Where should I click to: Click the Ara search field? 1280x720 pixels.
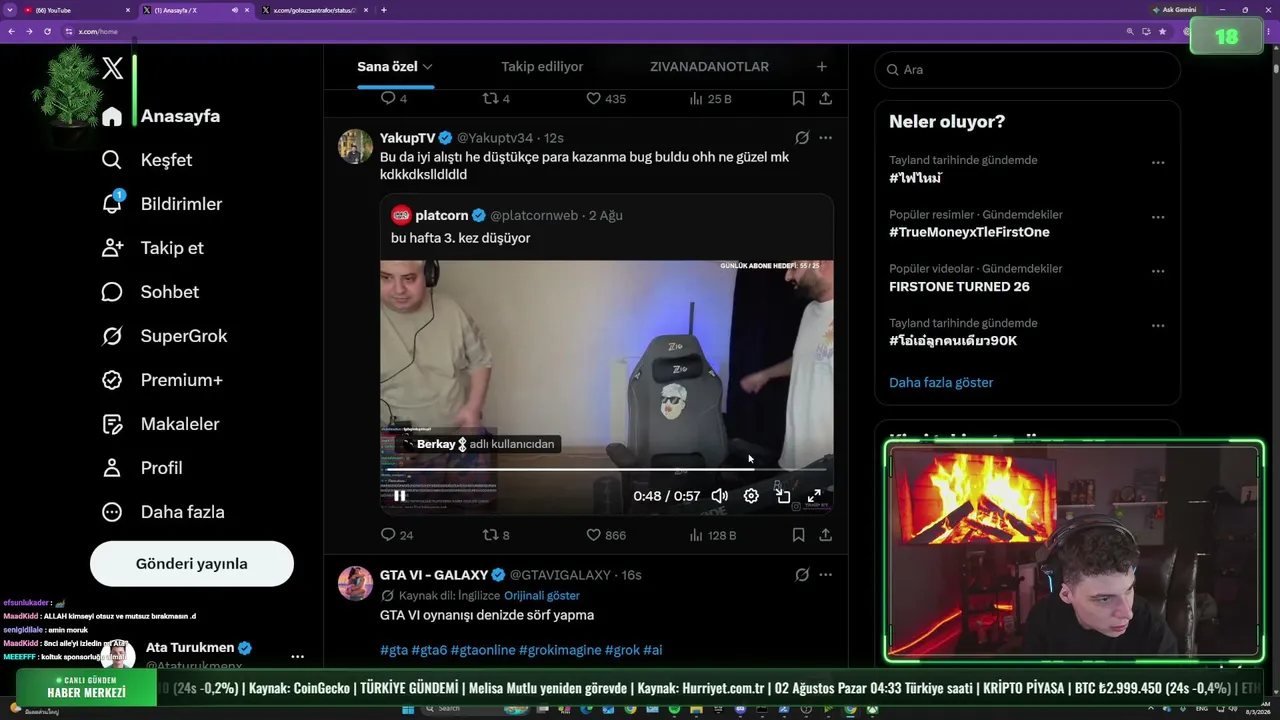pyautogui.click(x=1028, y=70)
